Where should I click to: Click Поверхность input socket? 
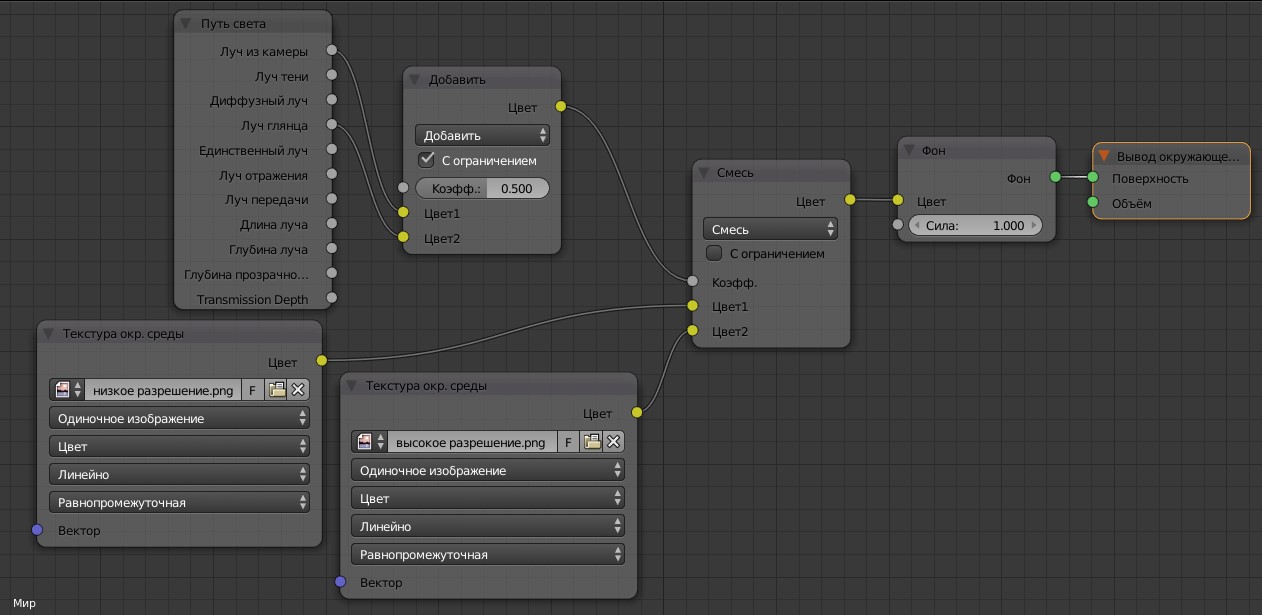(1092, 178)
